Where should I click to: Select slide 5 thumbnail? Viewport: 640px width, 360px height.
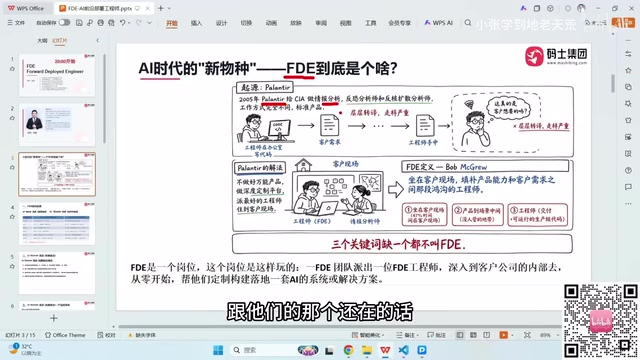[57, 273]
